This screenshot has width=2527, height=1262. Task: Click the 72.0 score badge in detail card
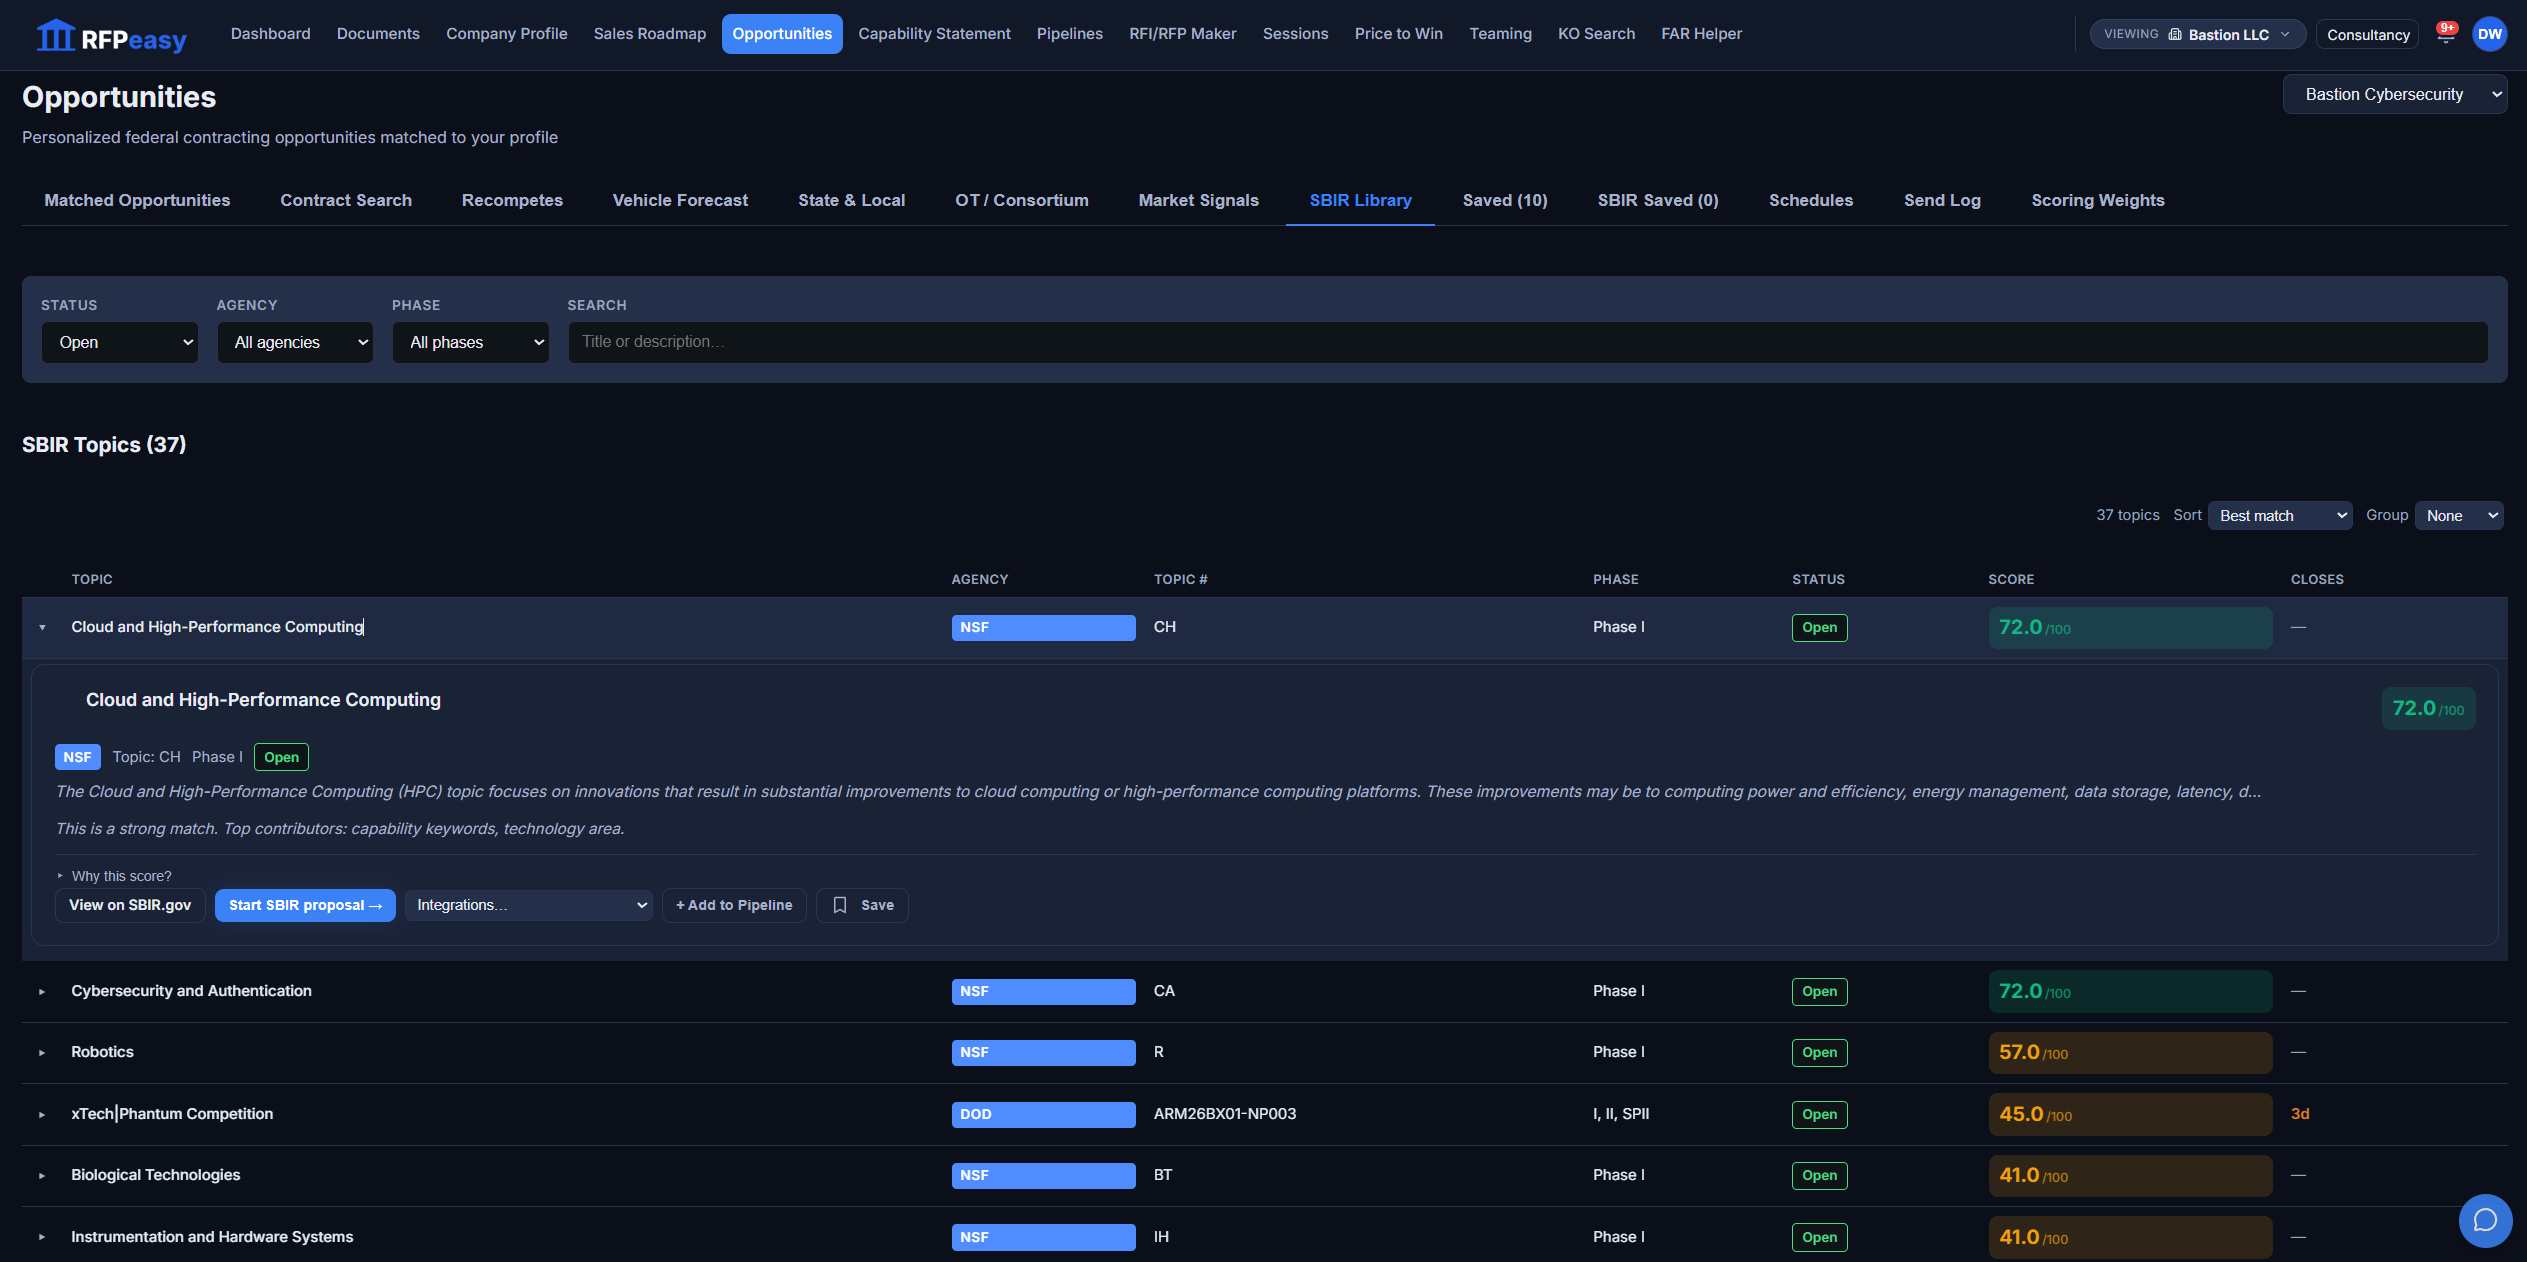pyautogui.click(x=2428, y=709)
